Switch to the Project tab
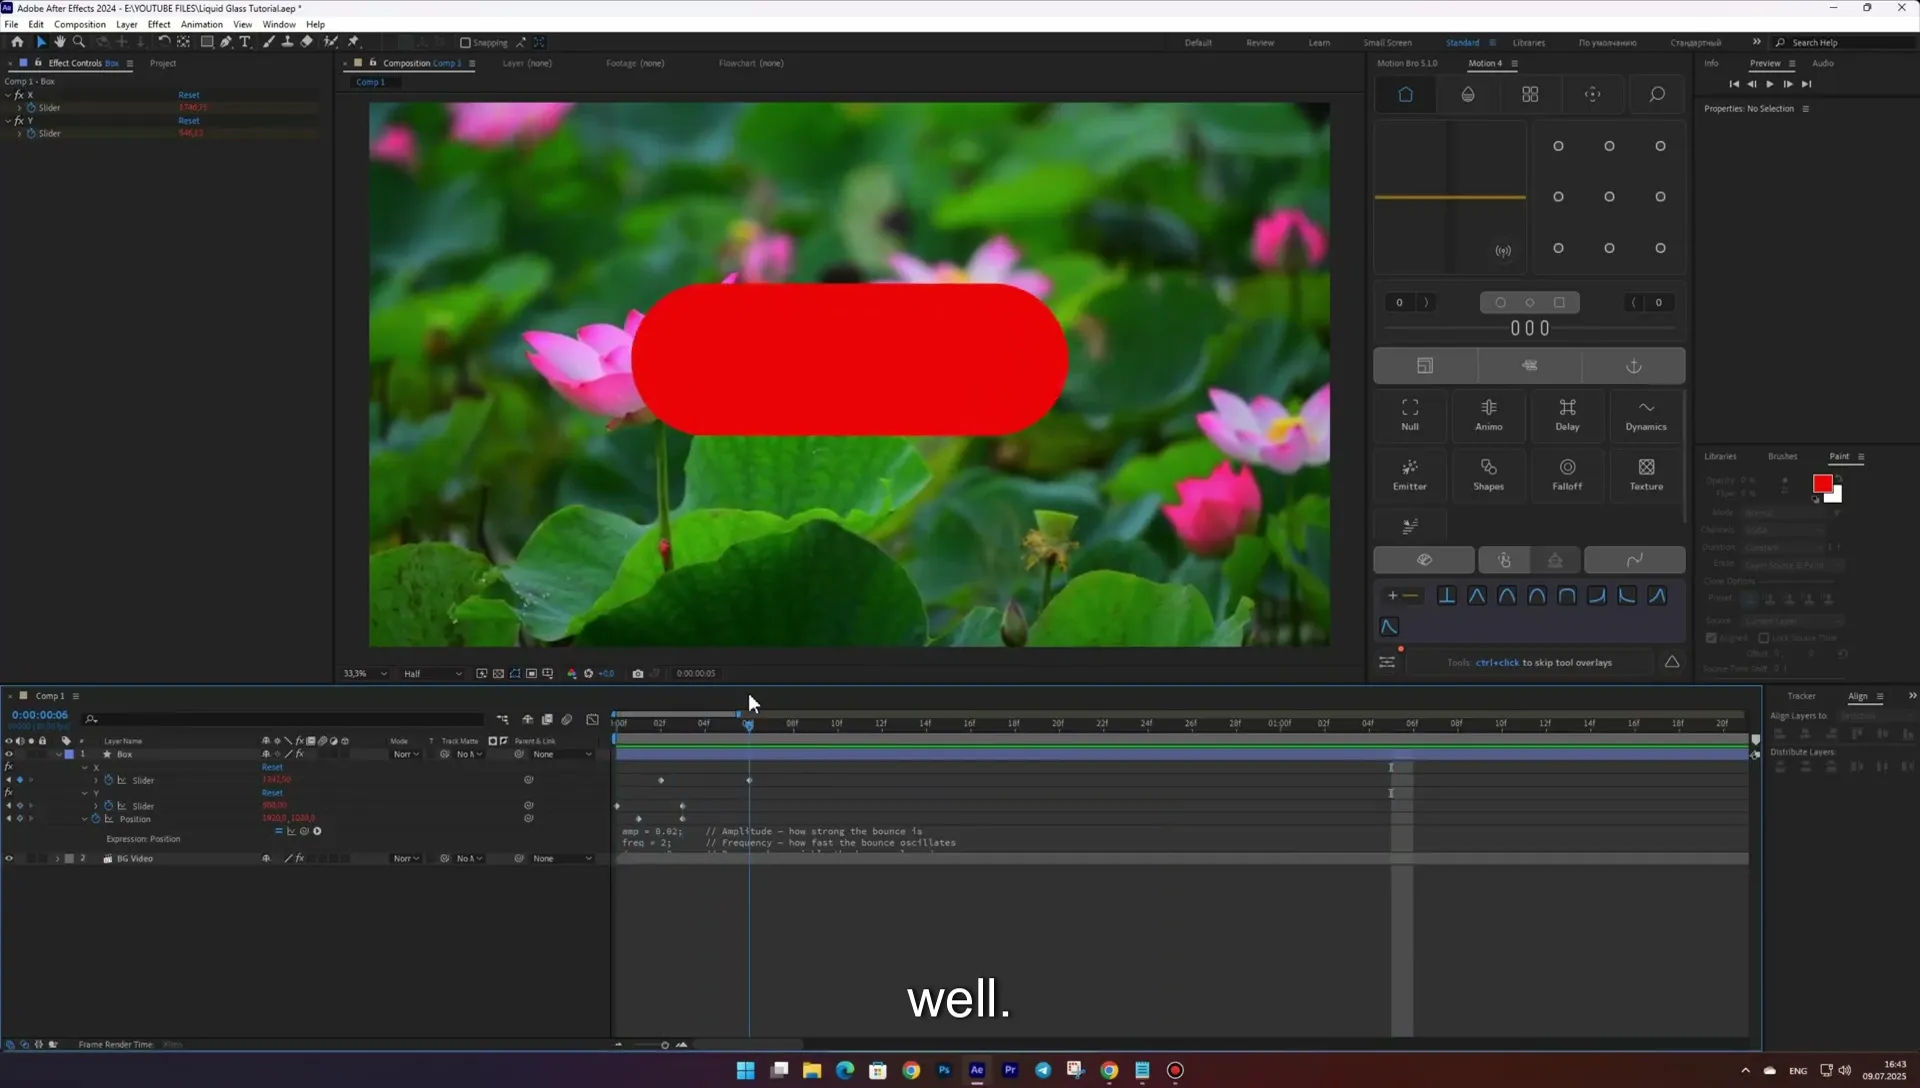The width and height of the screenshot is (1920, 1088). tap(163, 63)
